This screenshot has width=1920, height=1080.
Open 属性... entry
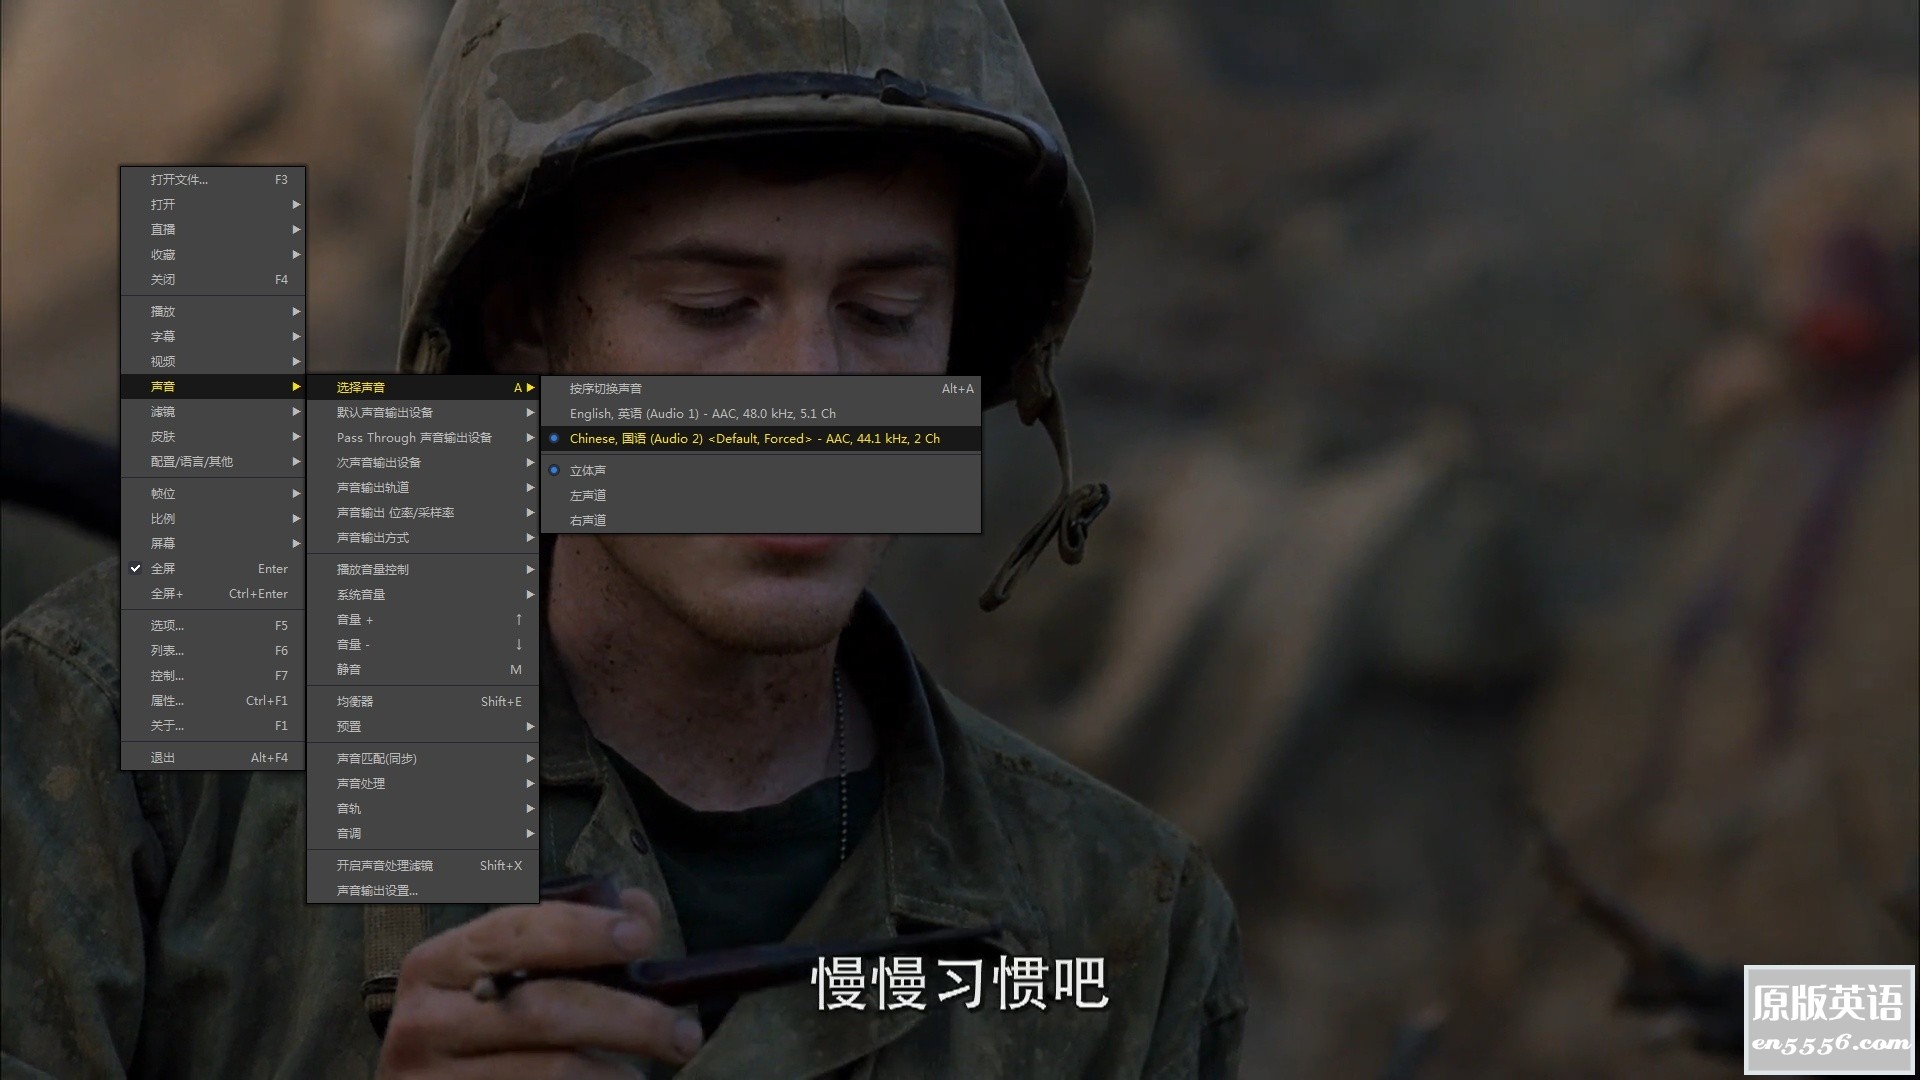213,700
